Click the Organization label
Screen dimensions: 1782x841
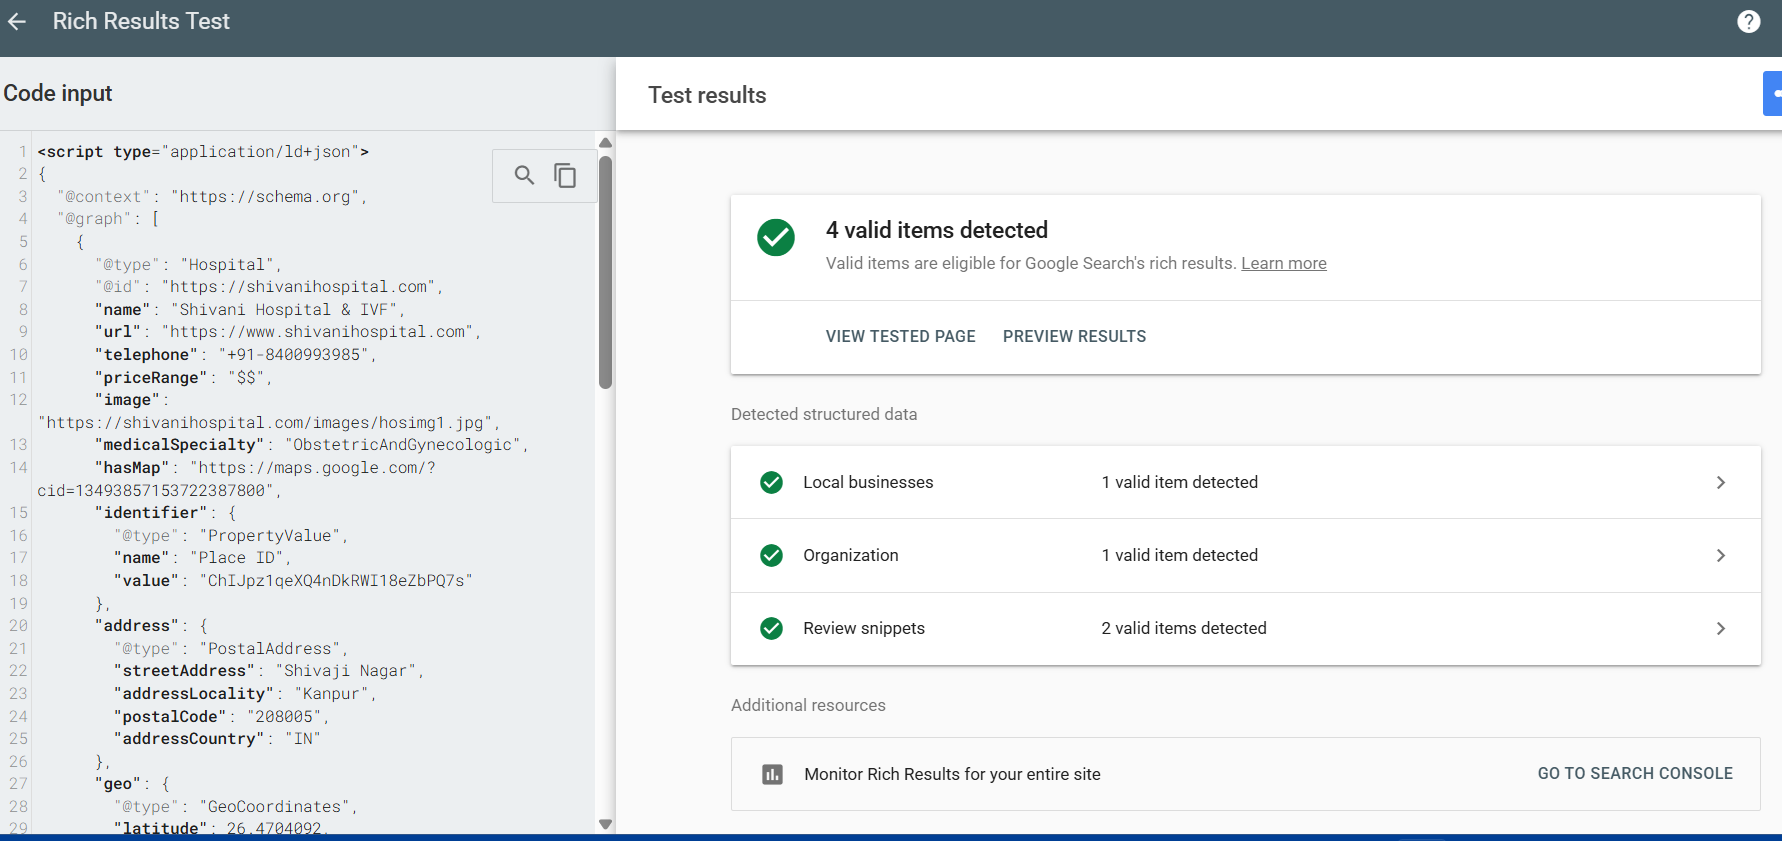[851, 555]
